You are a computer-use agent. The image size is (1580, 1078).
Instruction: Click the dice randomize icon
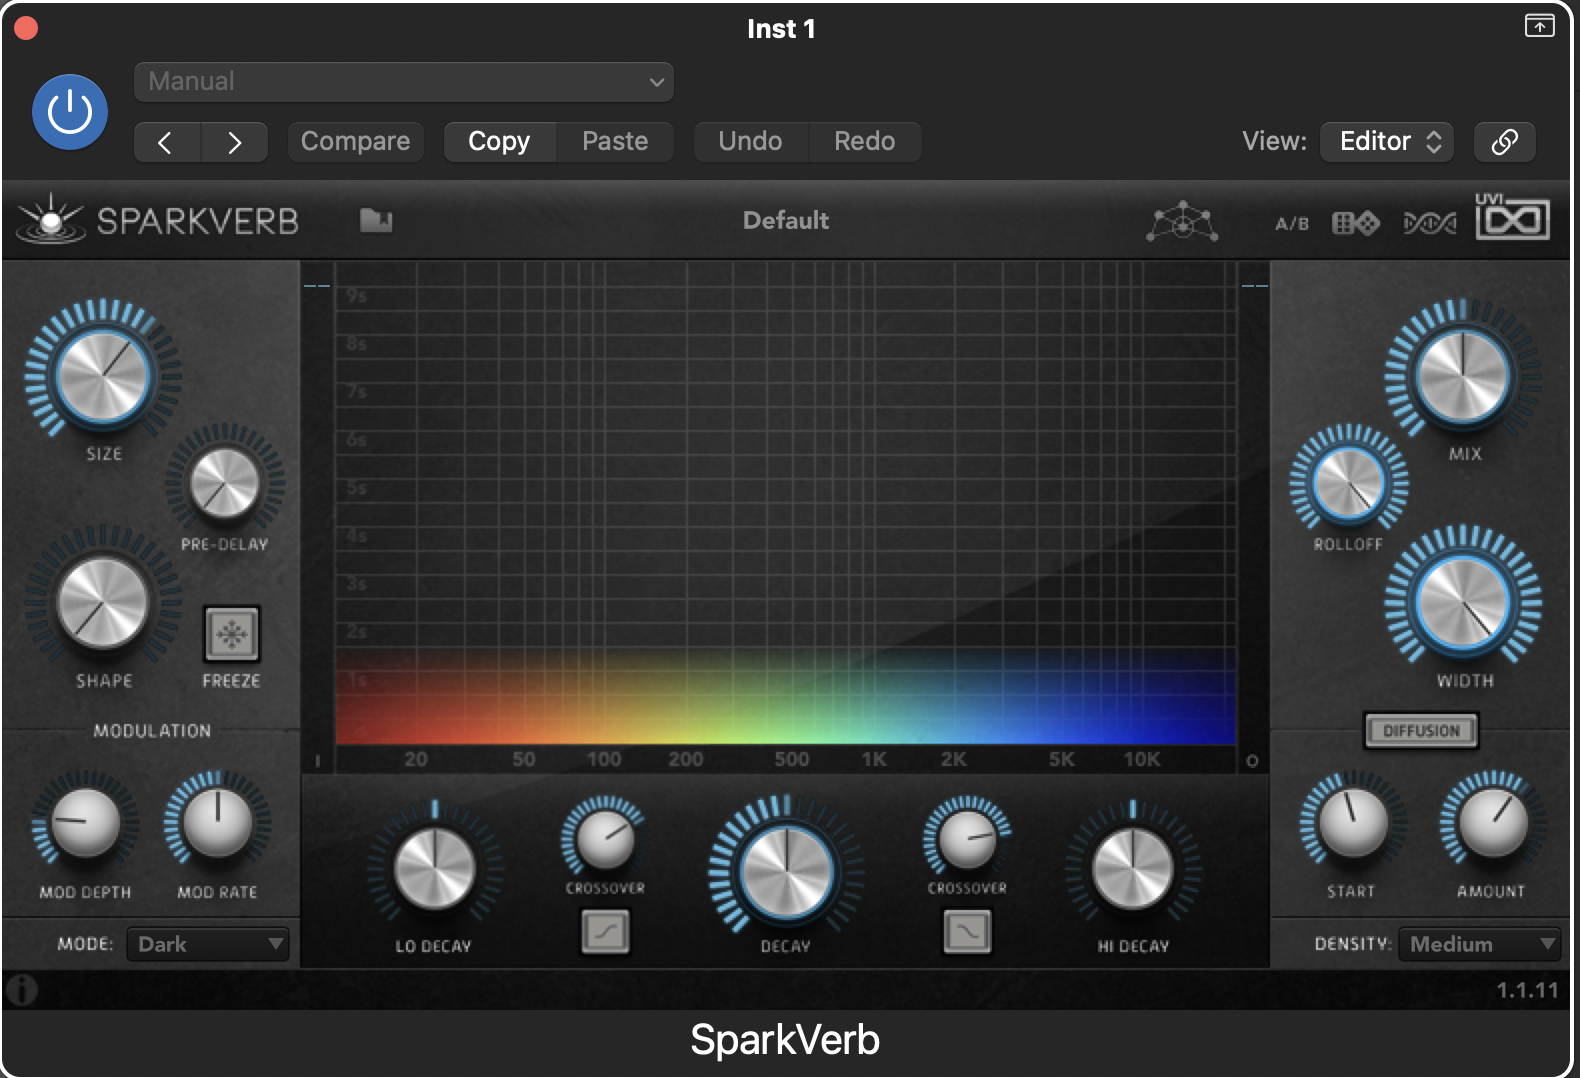(1355, 223)
